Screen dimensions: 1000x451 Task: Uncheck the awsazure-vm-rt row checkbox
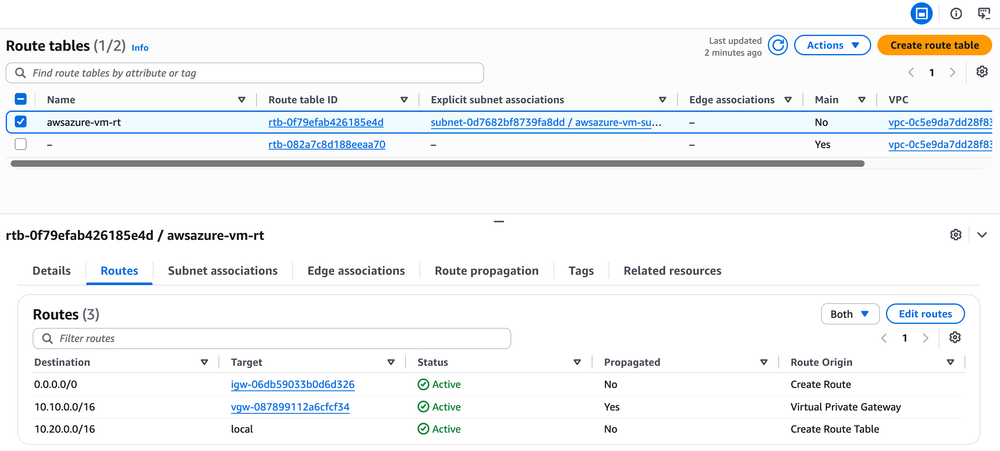[x=20, y=122]
